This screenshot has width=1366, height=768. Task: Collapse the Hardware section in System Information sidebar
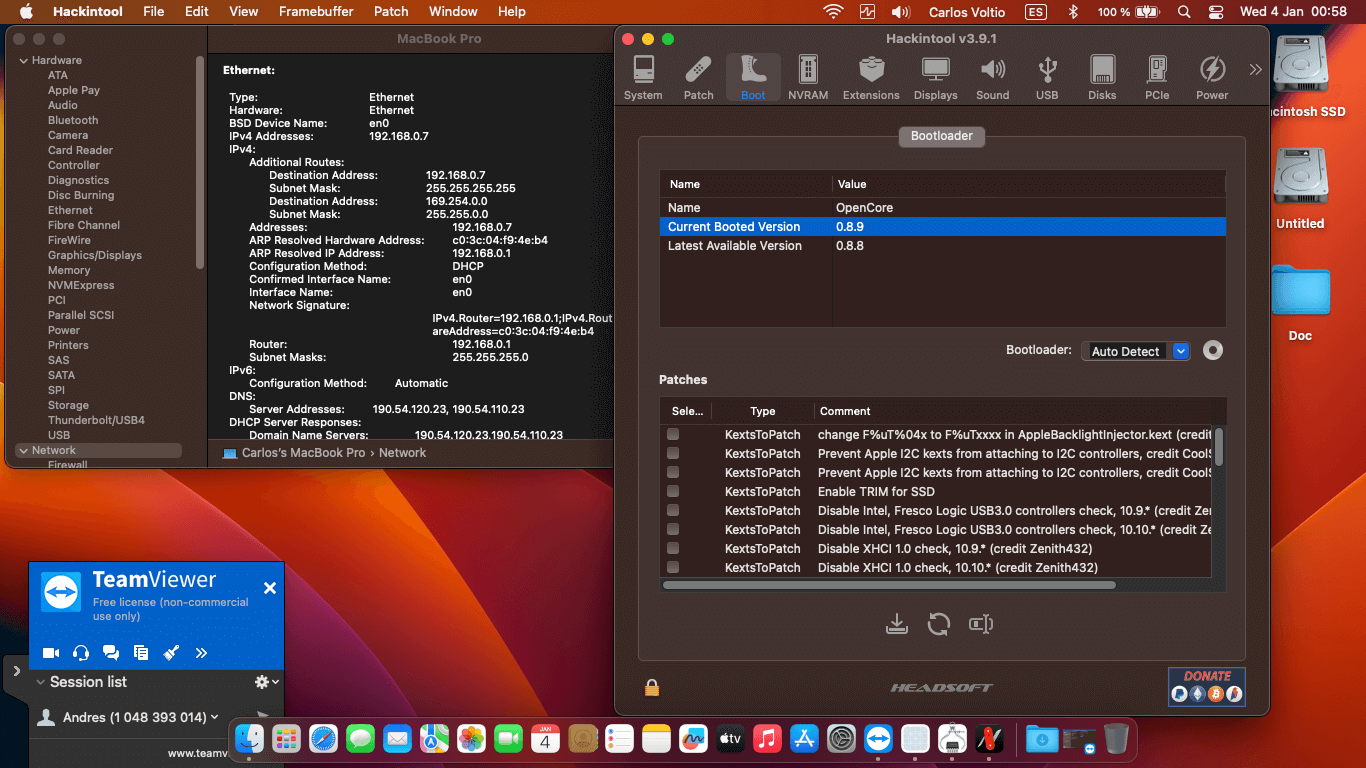tap(24, 60)
